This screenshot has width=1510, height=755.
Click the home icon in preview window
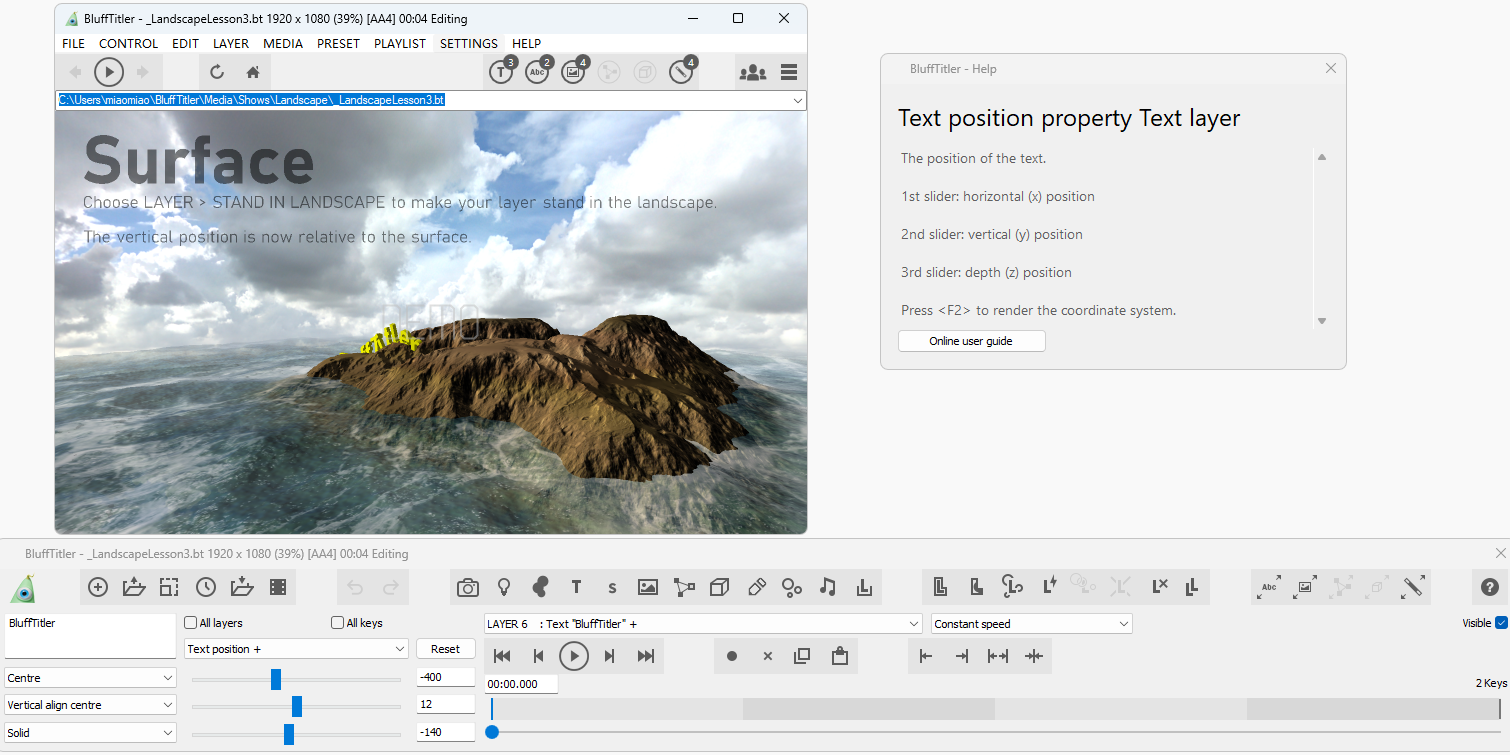click(x=253, y=72)
